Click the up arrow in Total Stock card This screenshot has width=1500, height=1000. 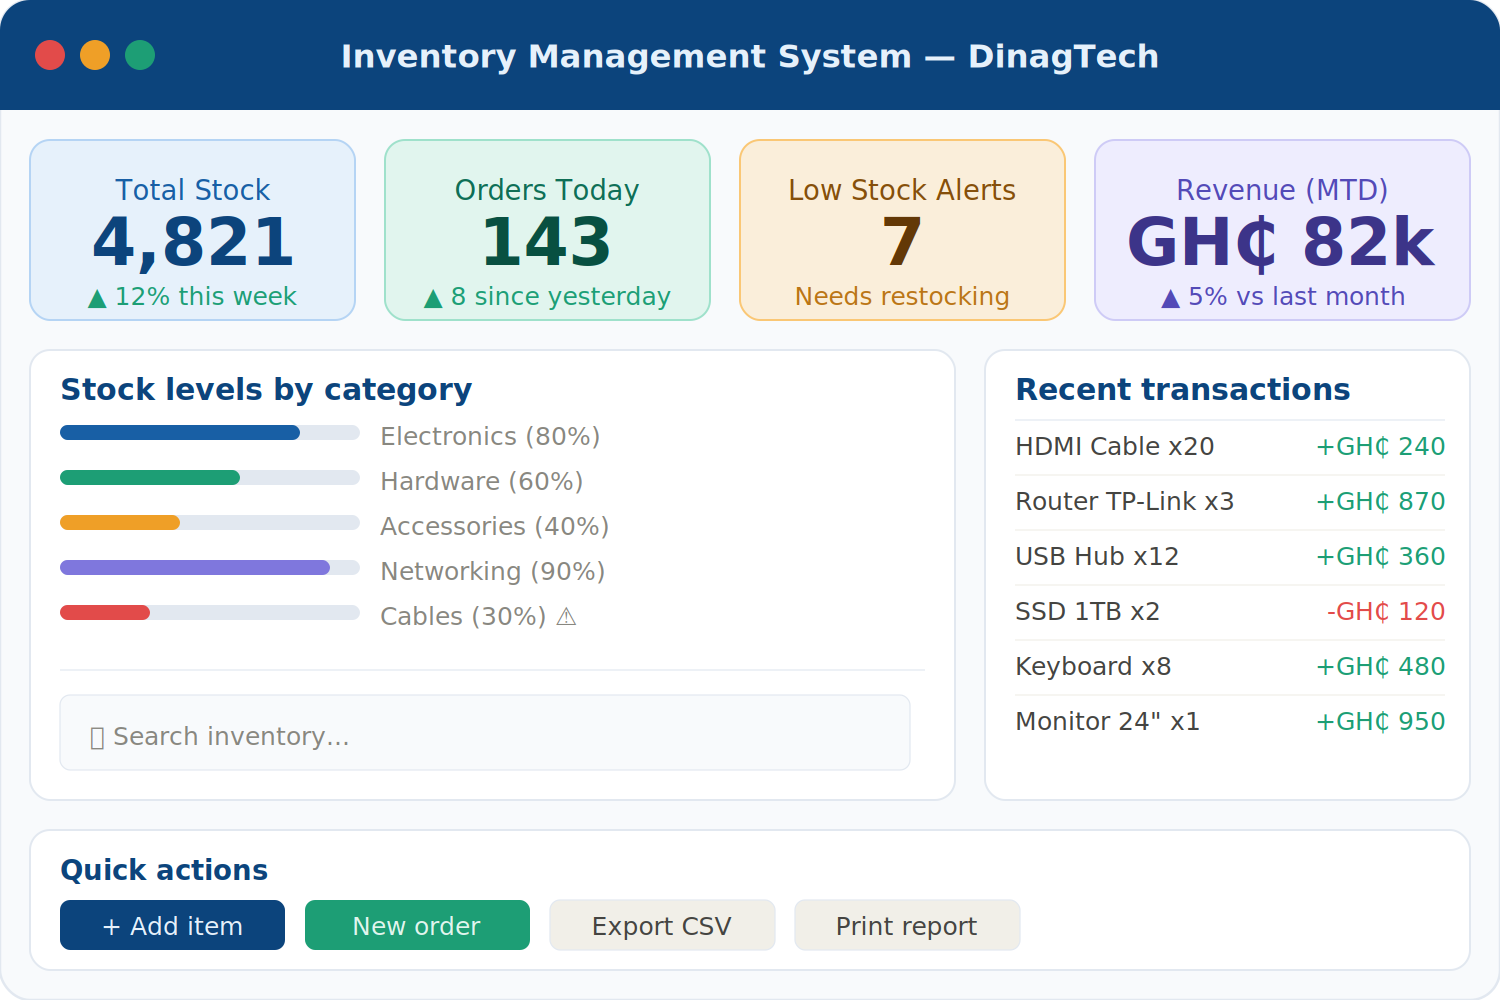click(x=97, y=298)
